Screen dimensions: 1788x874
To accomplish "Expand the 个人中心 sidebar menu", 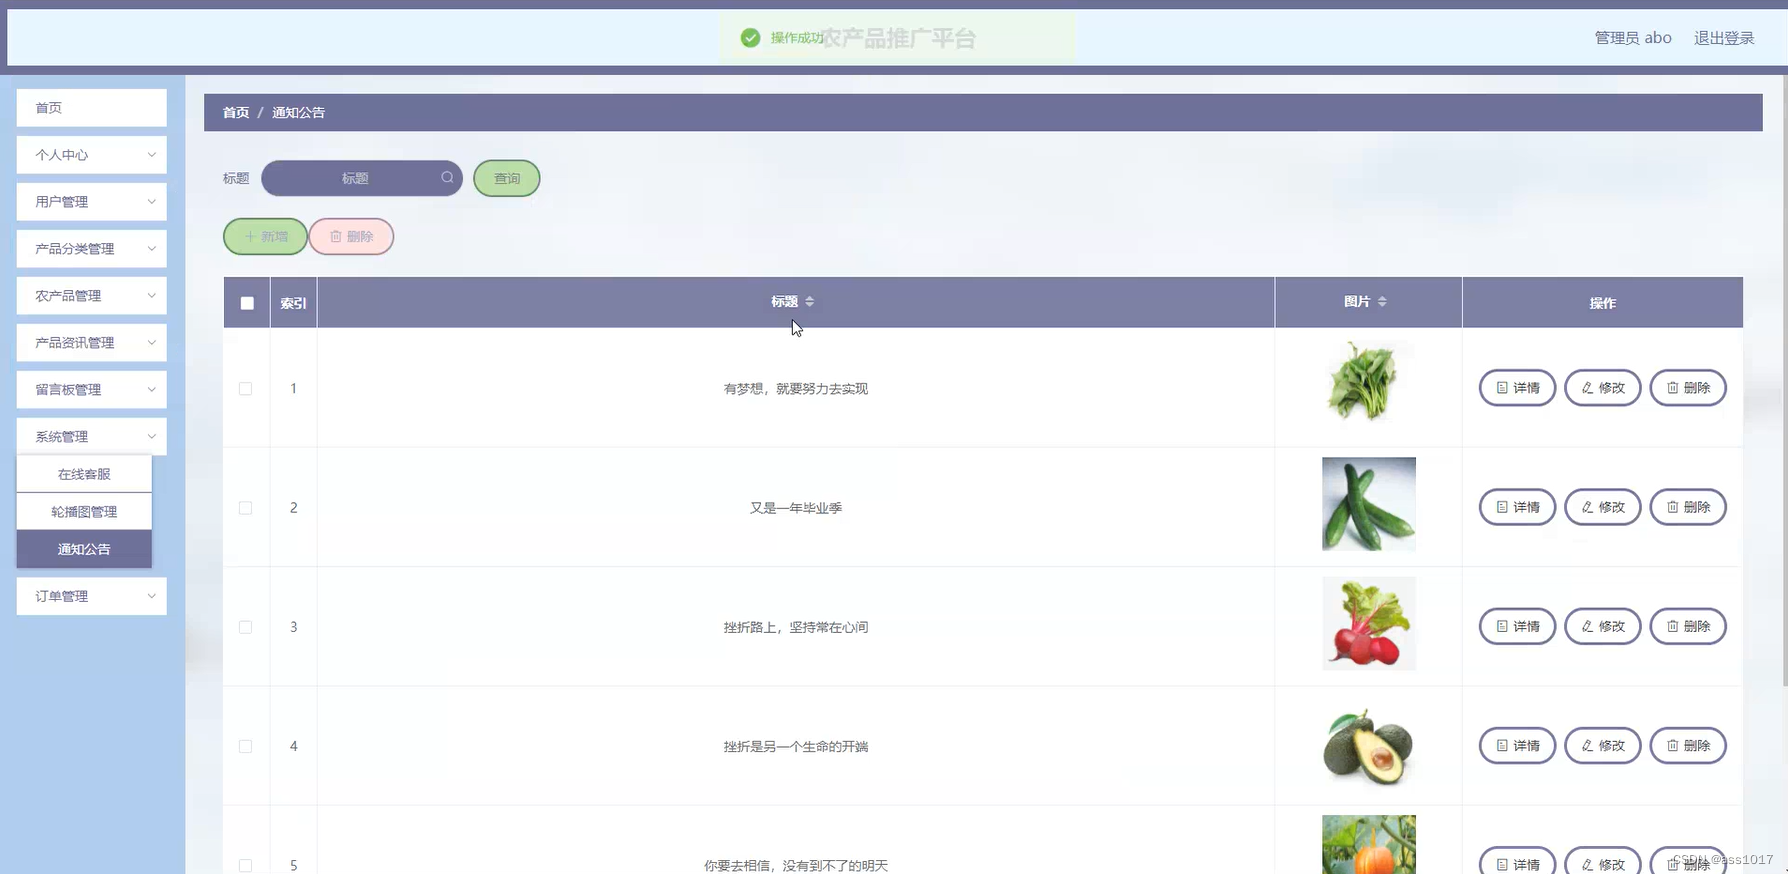I will click(x=91, y=155).
